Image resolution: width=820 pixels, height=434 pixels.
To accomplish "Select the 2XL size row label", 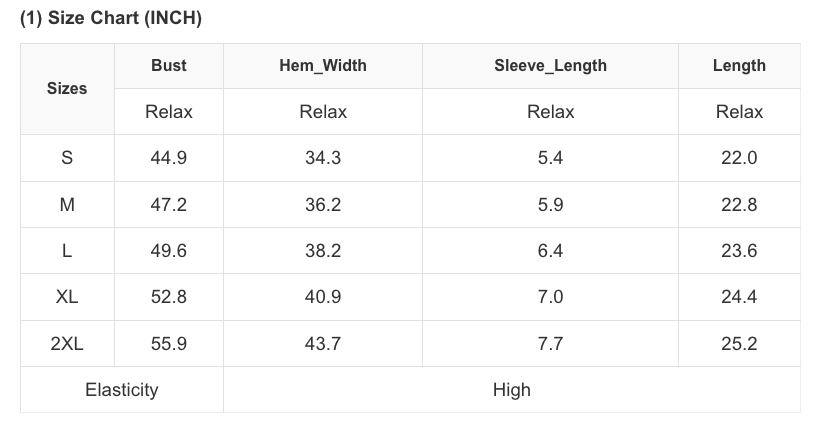I will point(67,344).
